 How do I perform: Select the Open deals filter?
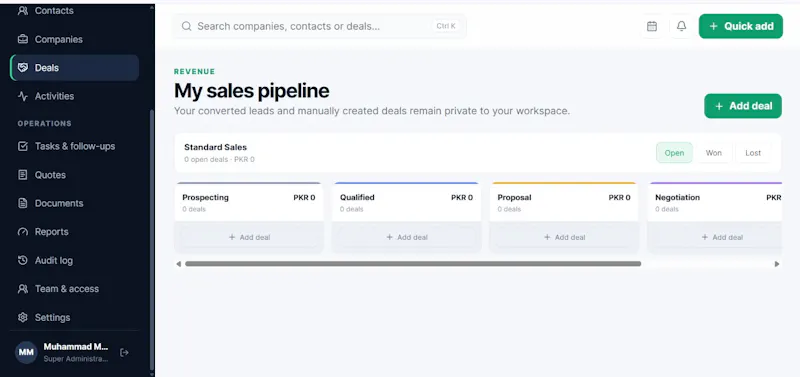coord(674,153)
